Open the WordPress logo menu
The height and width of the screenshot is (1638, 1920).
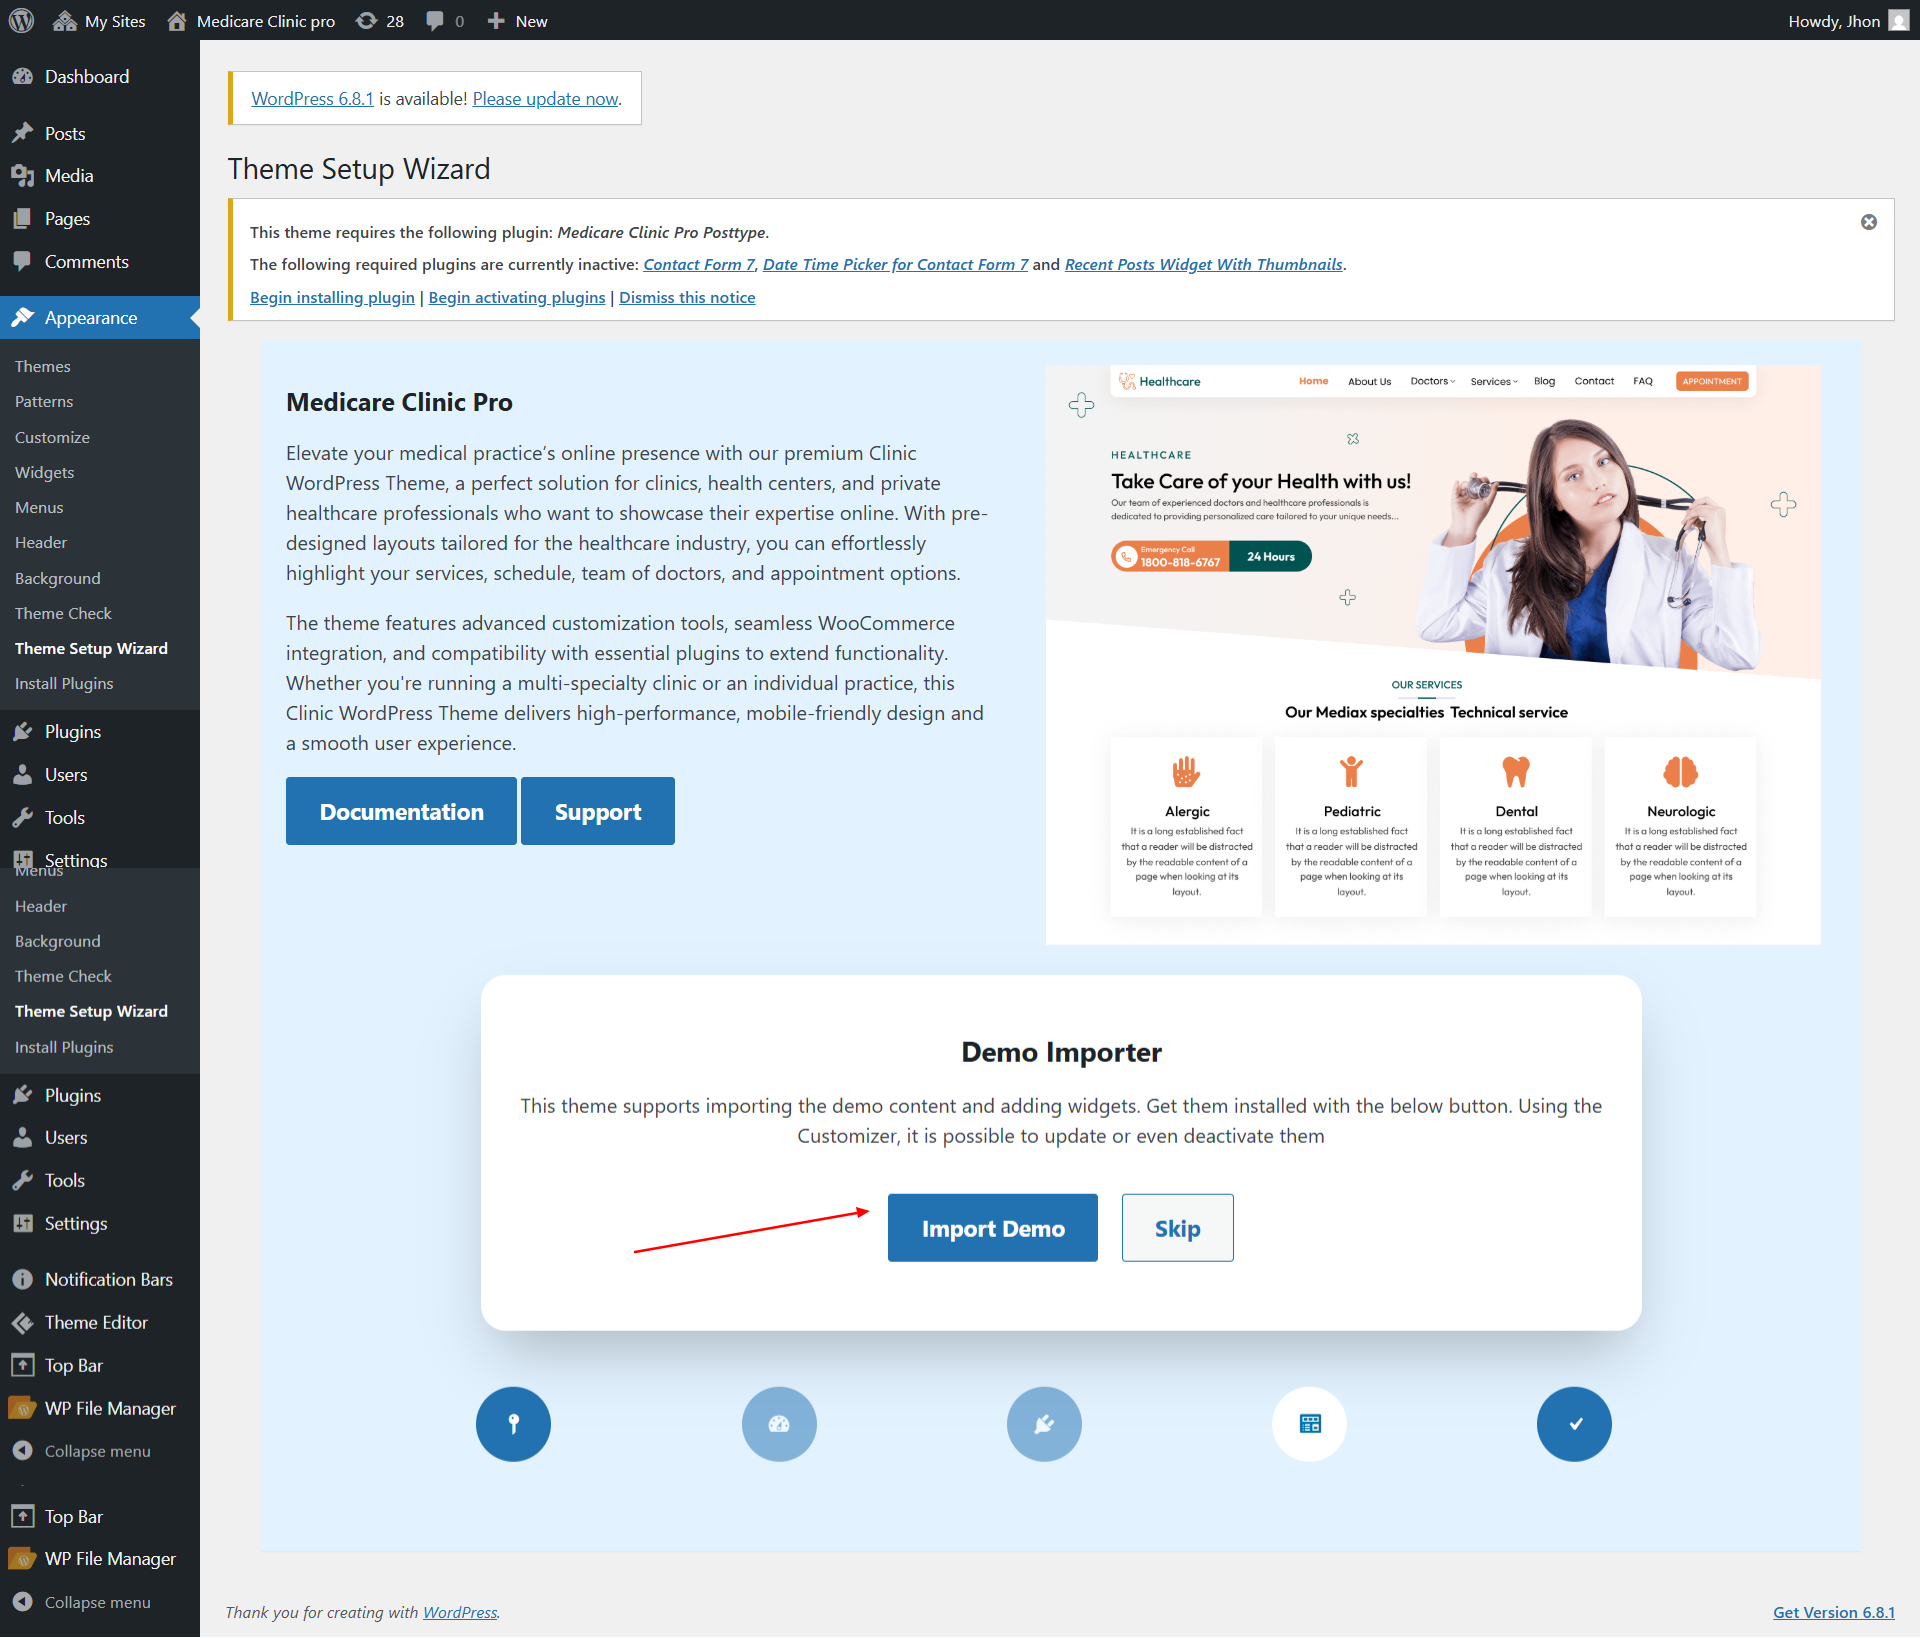tap(21, 20)
